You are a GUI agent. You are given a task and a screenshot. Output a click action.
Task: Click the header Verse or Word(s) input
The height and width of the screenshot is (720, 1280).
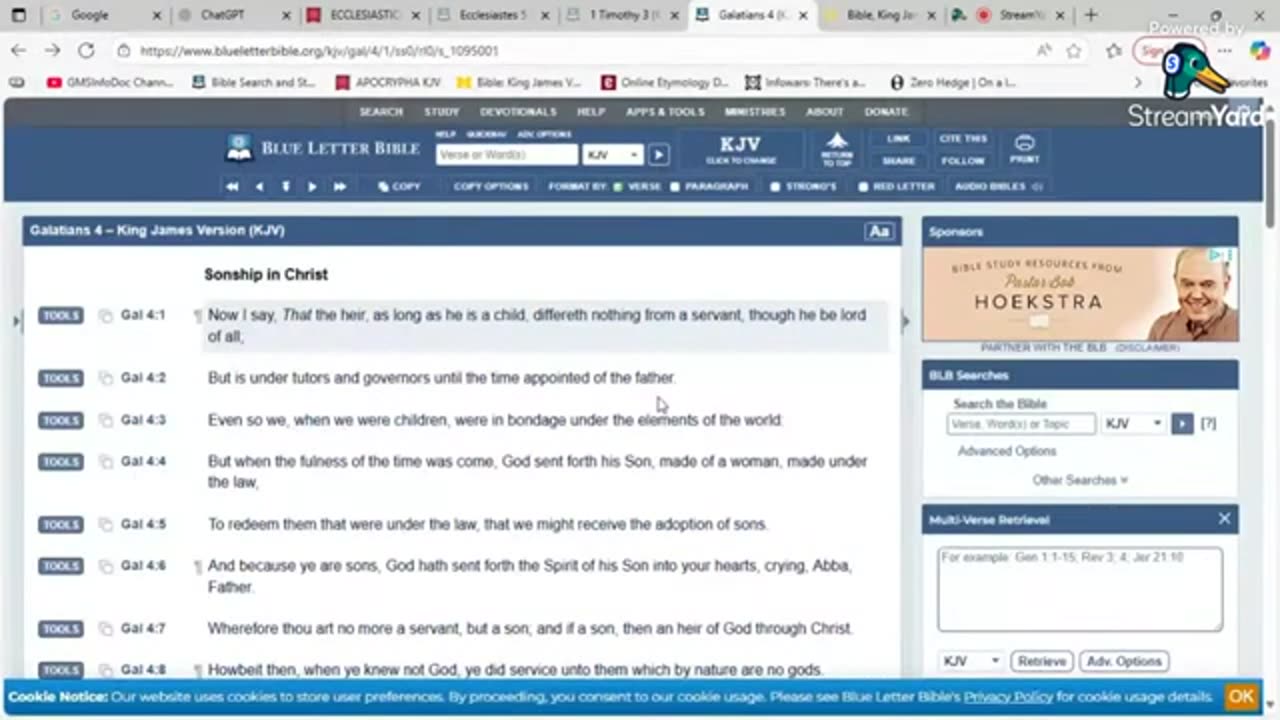(506, 155)
